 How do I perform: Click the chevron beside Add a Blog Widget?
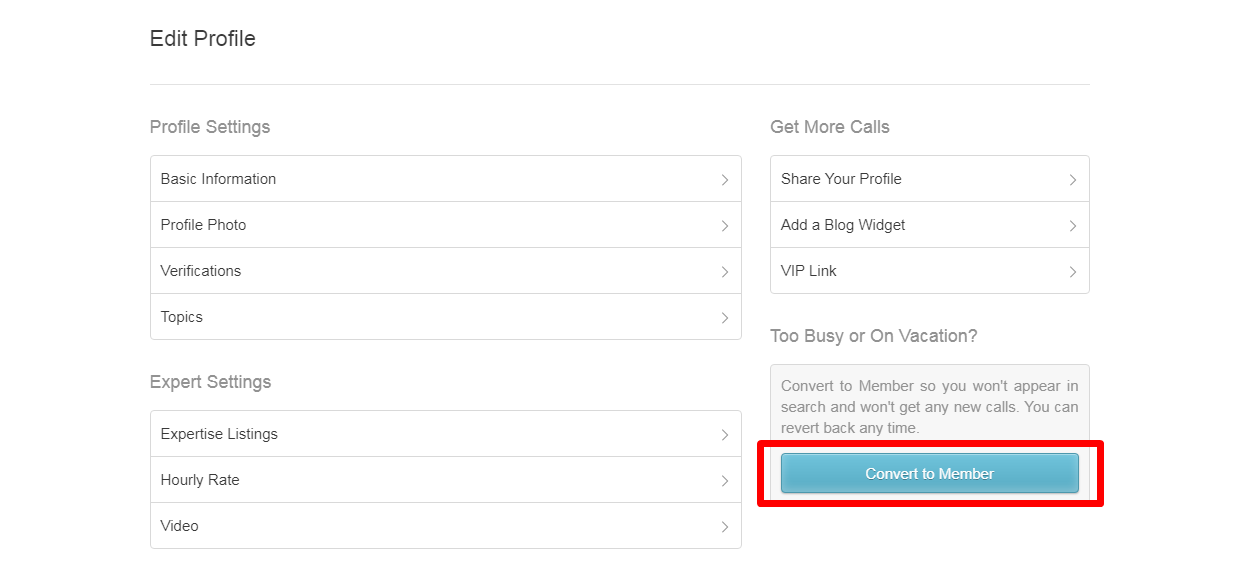pyautogui.click(x=1073, y=226)
